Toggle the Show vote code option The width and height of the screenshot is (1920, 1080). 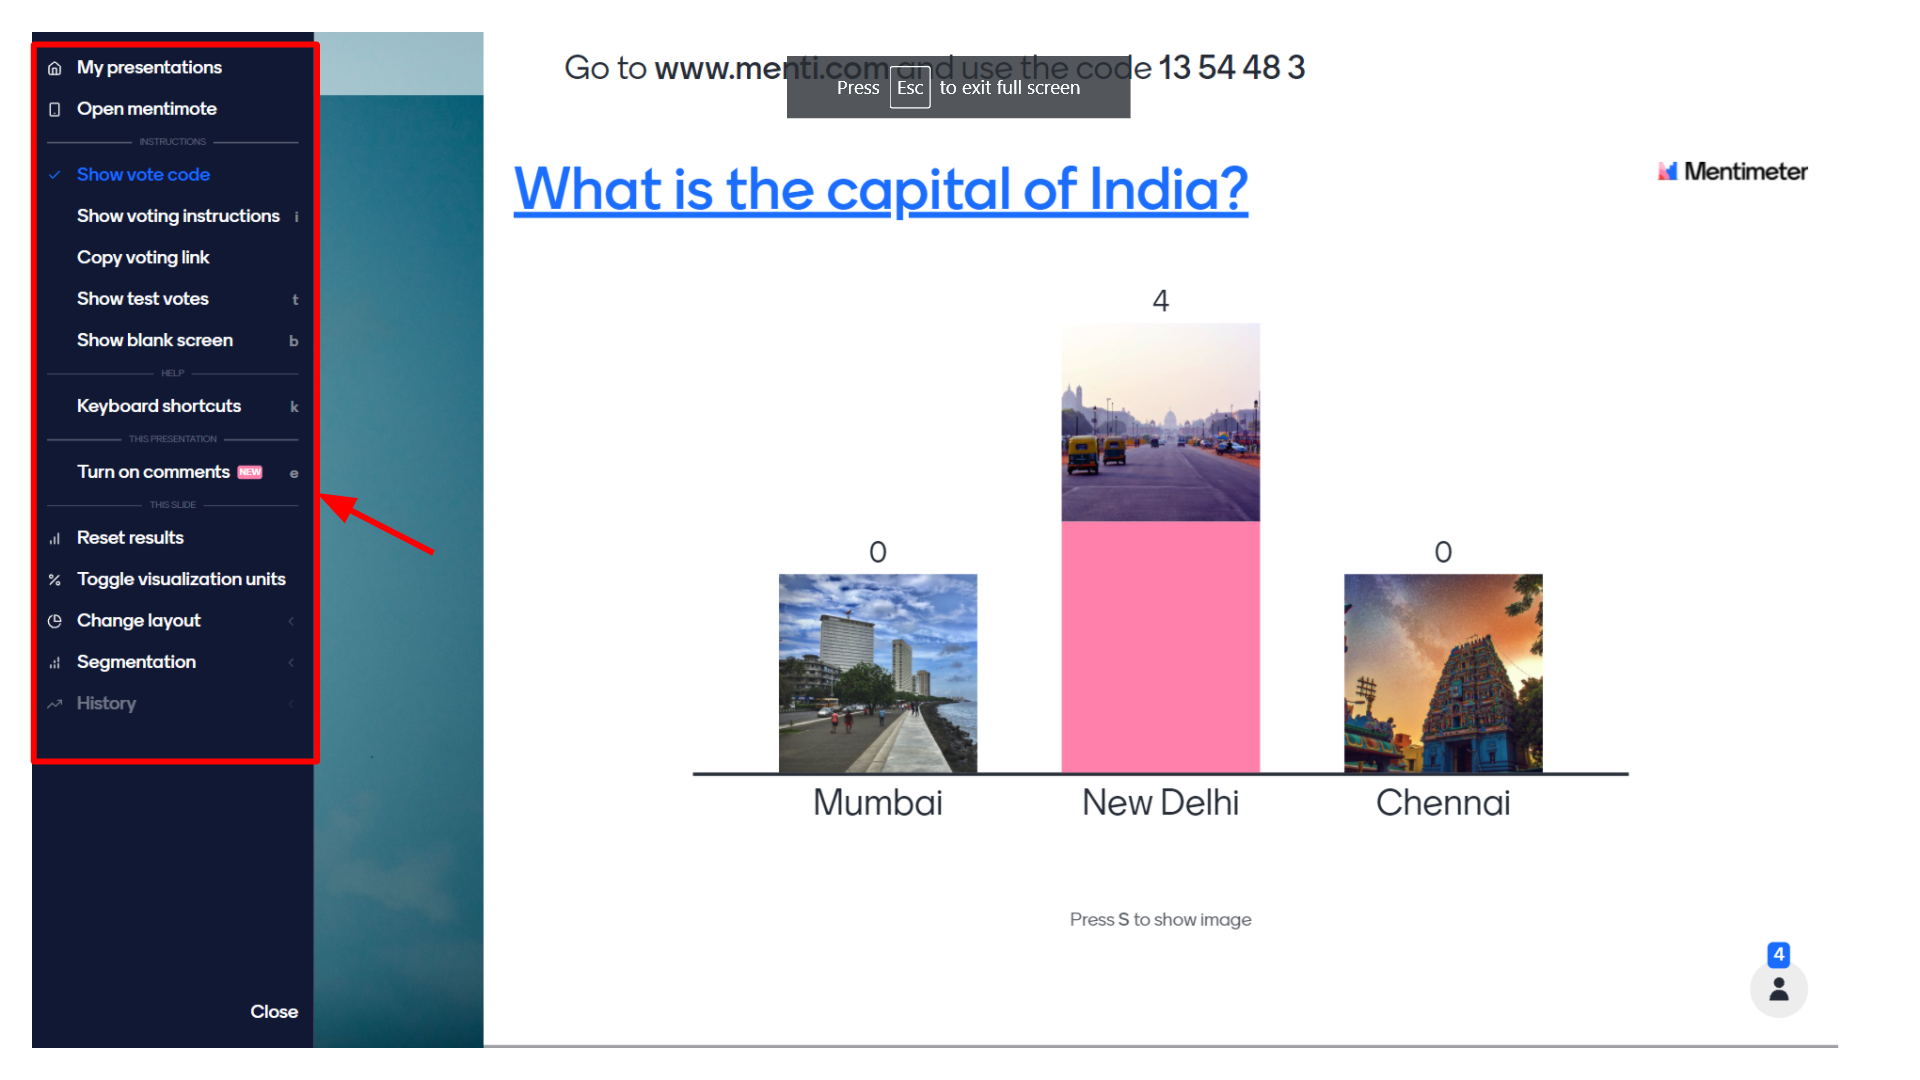coord(143,175)
